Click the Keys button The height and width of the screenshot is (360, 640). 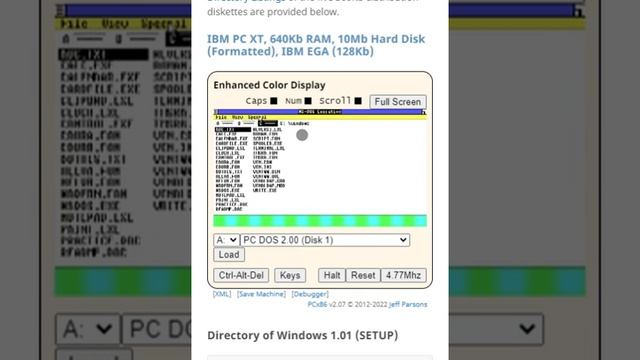coord(290,275)
